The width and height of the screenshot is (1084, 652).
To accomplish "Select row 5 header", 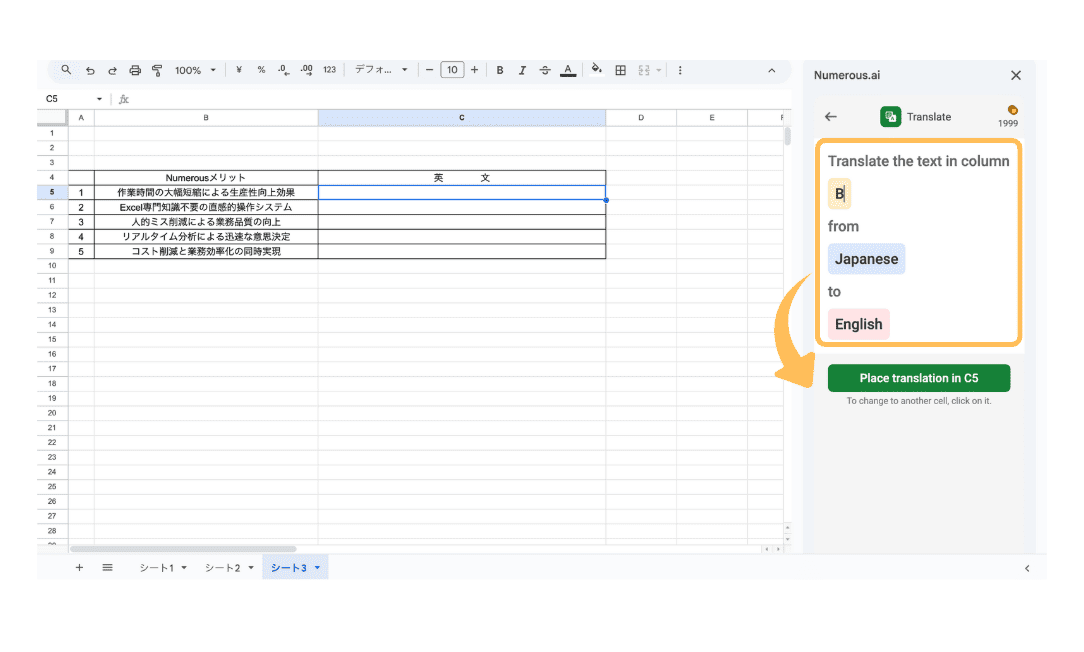I will click(x=52, y=192).
